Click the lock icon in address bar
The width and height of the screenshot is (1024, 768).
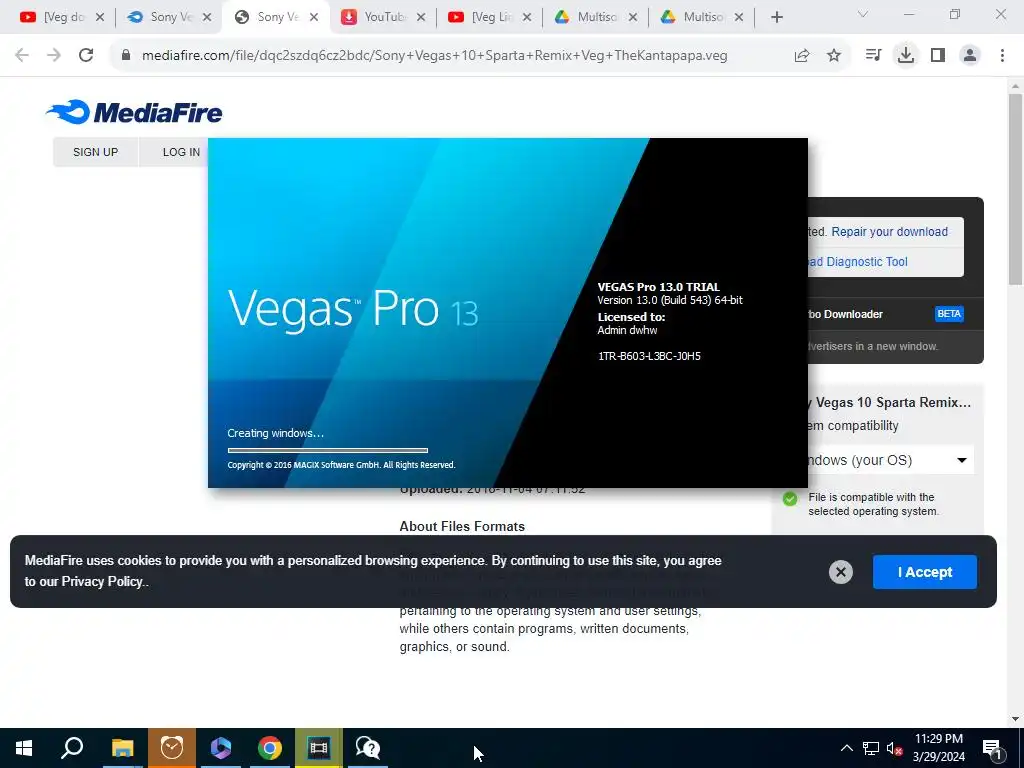(126, 56)
